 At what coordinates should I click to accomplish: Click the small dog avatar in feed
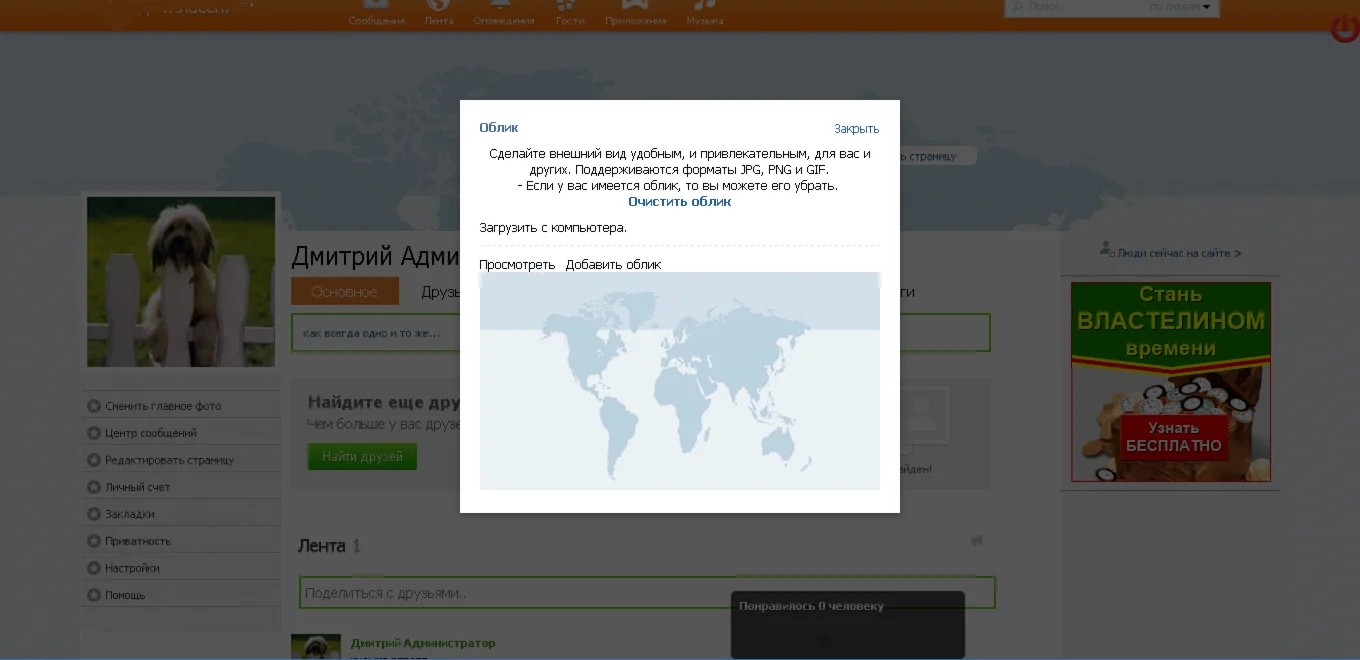coord(316,647)
